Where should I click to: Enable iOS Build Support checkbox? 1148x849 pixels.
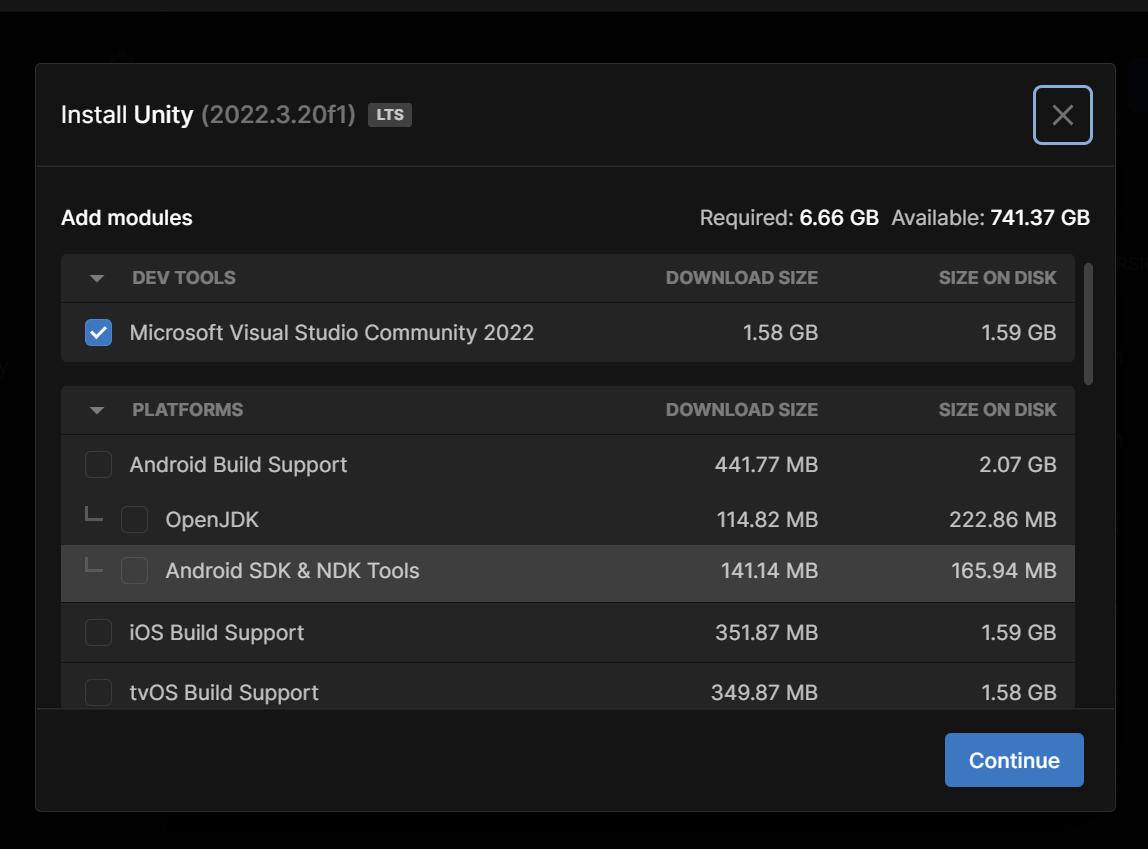[x=98, y=632]
